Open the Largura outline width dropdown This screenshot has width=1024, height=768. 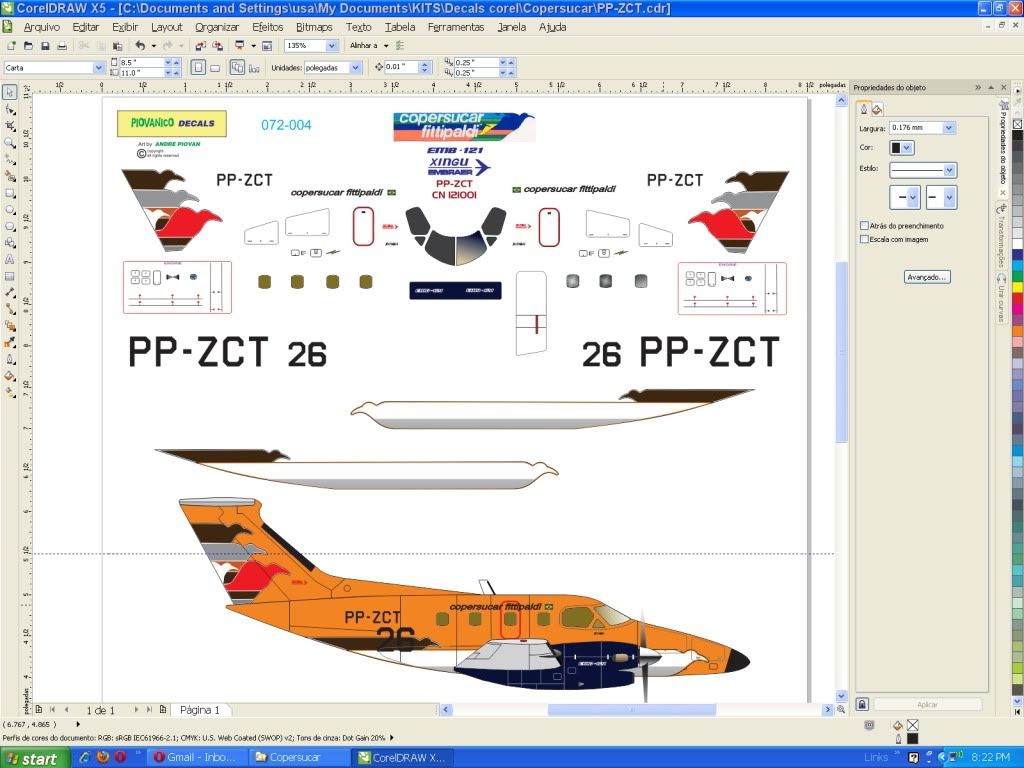tap(949, 128)
